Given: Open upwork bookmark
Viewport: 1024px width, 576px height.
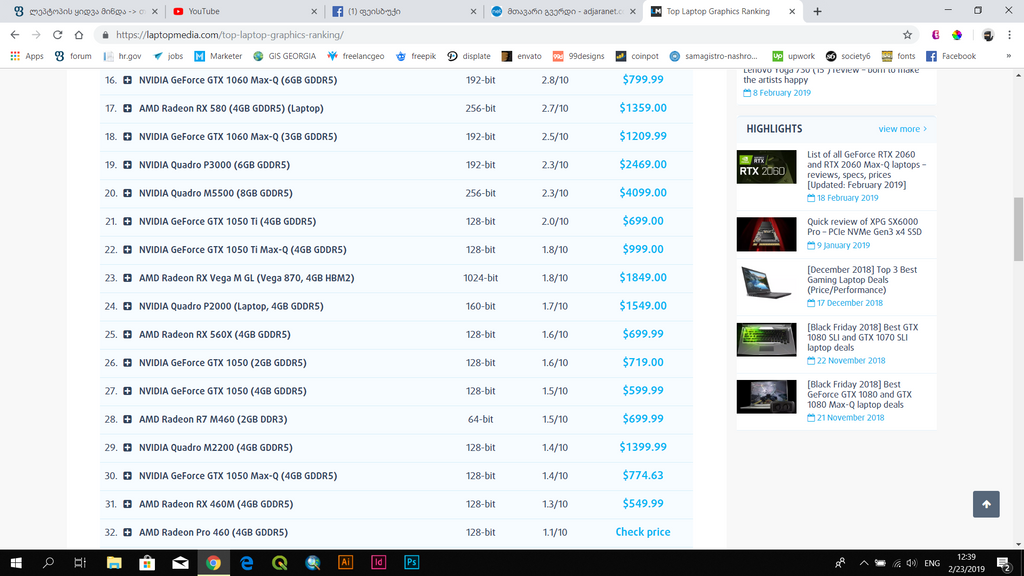Looking at the screenshot, I should [x=793, y=56].
